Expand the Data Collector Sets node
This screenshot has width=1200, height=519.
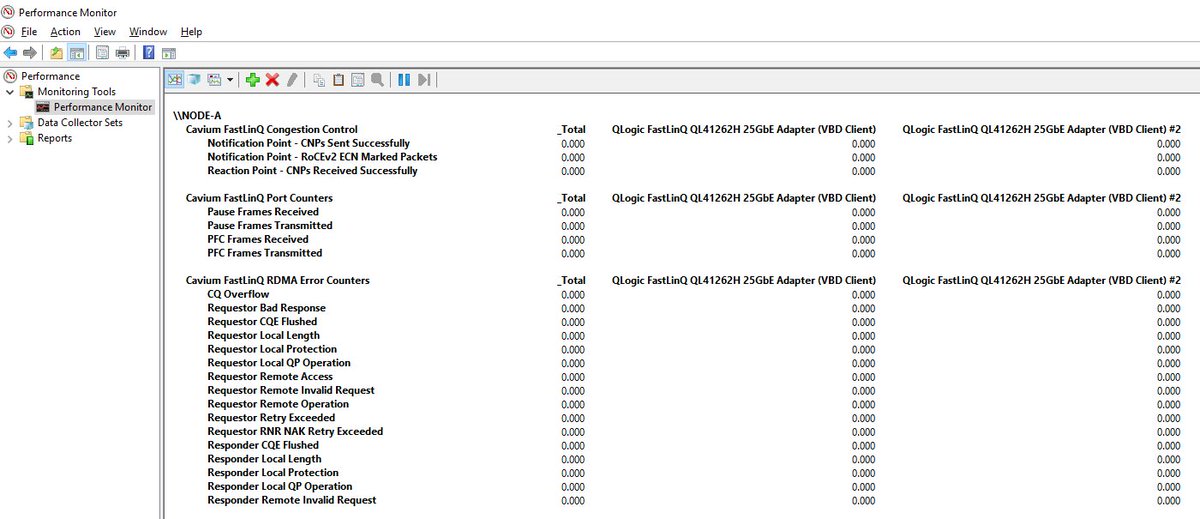click(11, 123)
